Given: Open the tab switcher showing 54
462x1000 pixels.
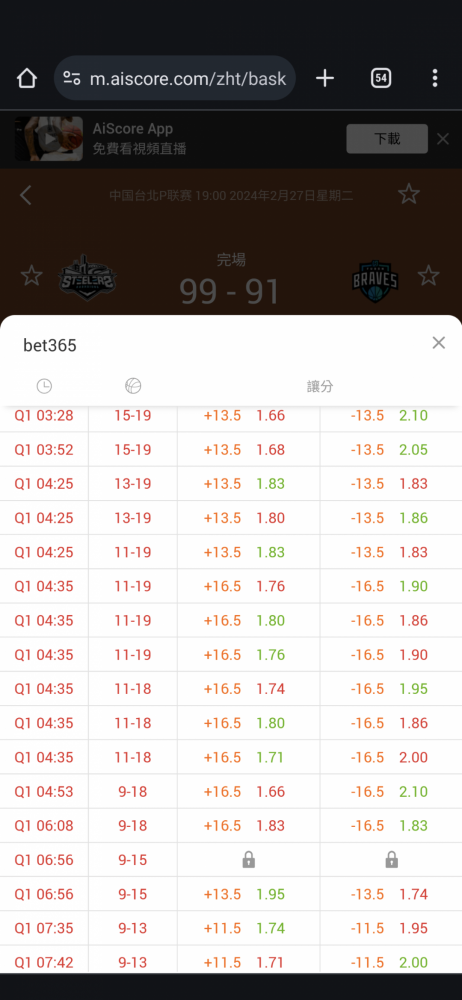Looking at the screenshot, I should (381, 78).
